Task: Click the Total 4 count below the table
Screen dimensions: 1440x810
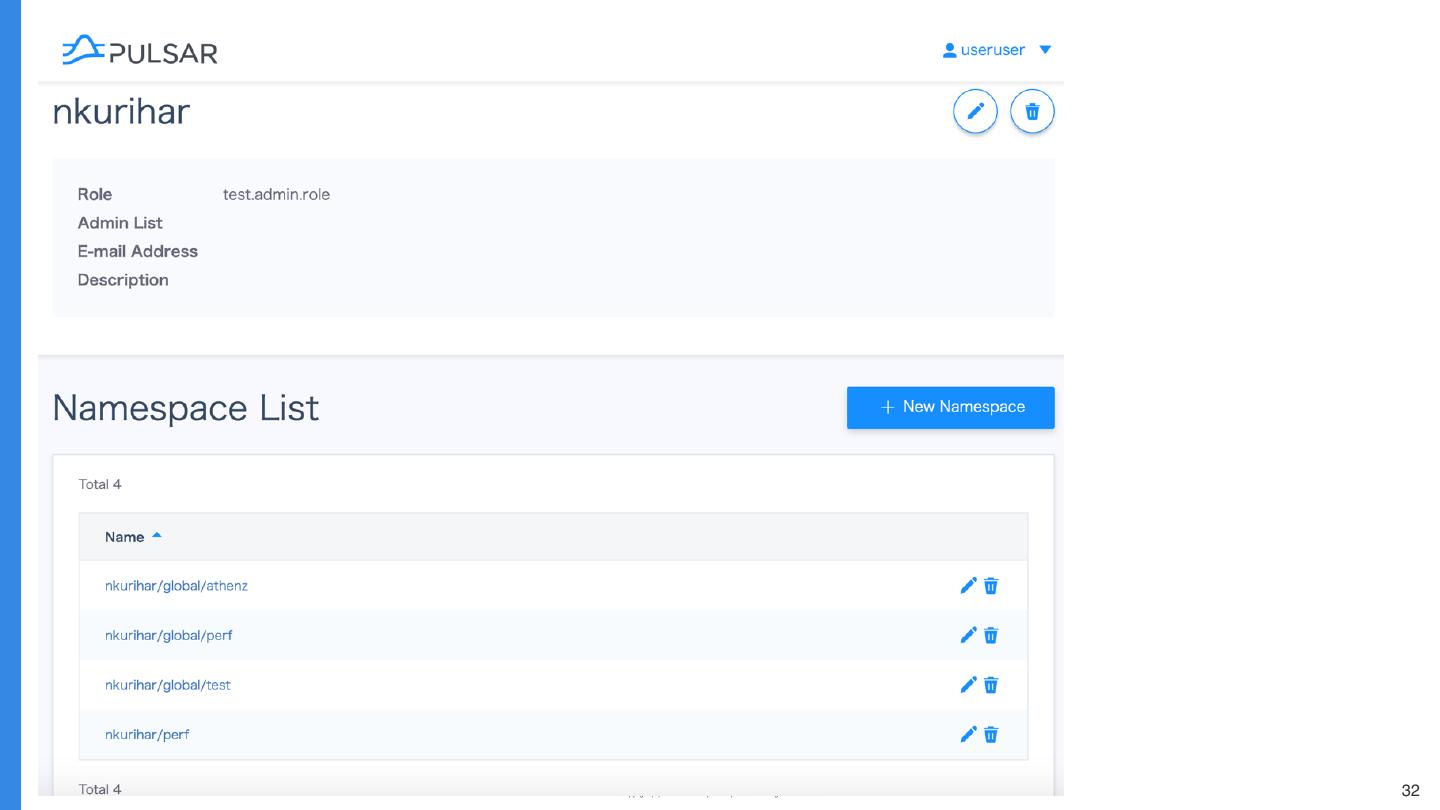Action: (x=100, y=789)
